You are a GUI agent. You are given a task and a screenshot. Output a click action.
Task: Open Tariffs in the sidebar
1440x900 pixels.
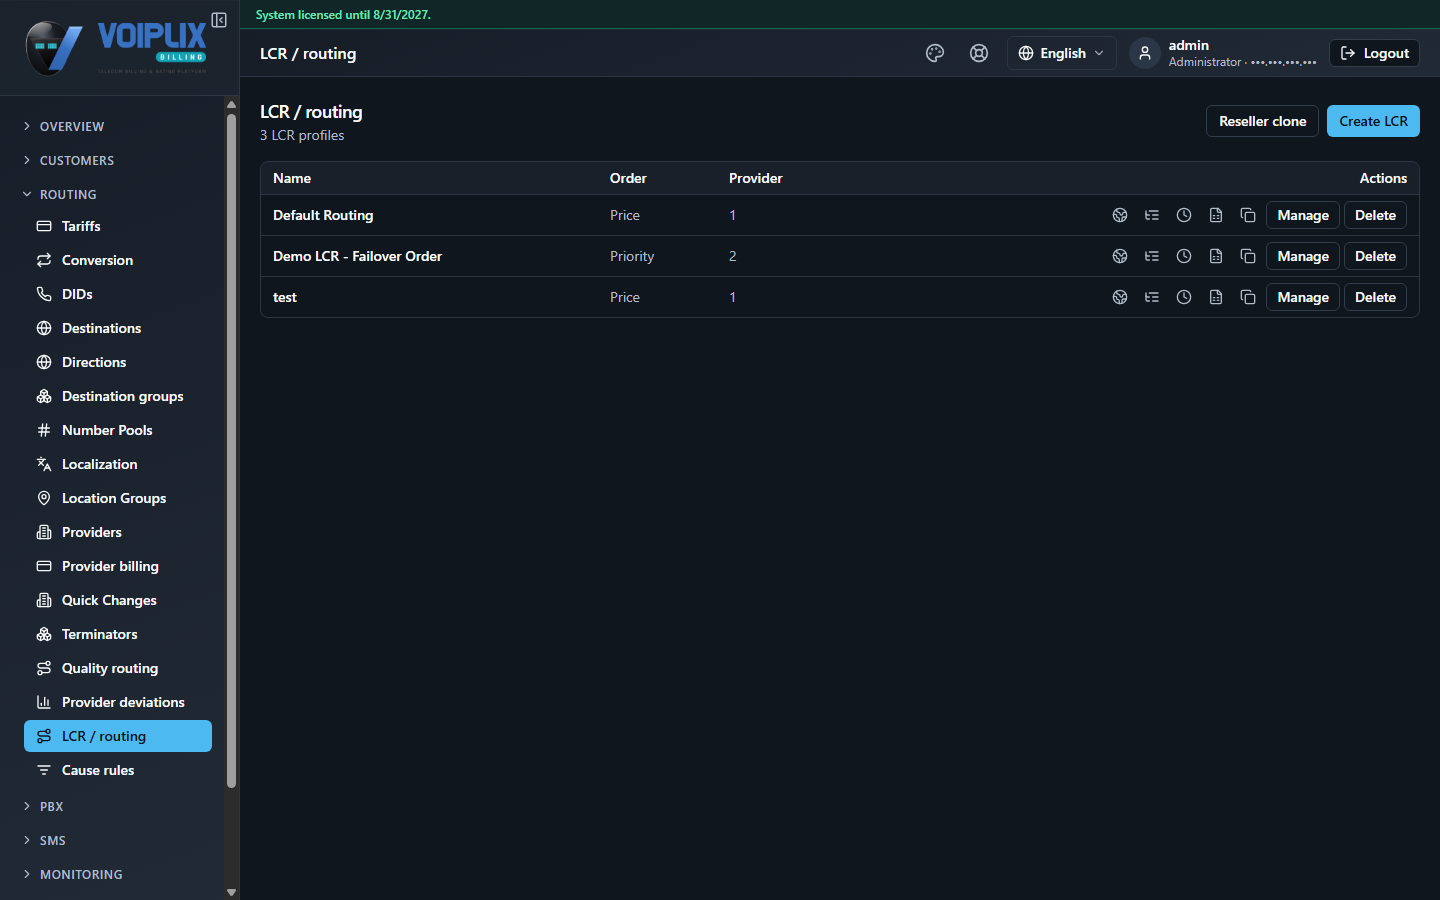point(118,226)
